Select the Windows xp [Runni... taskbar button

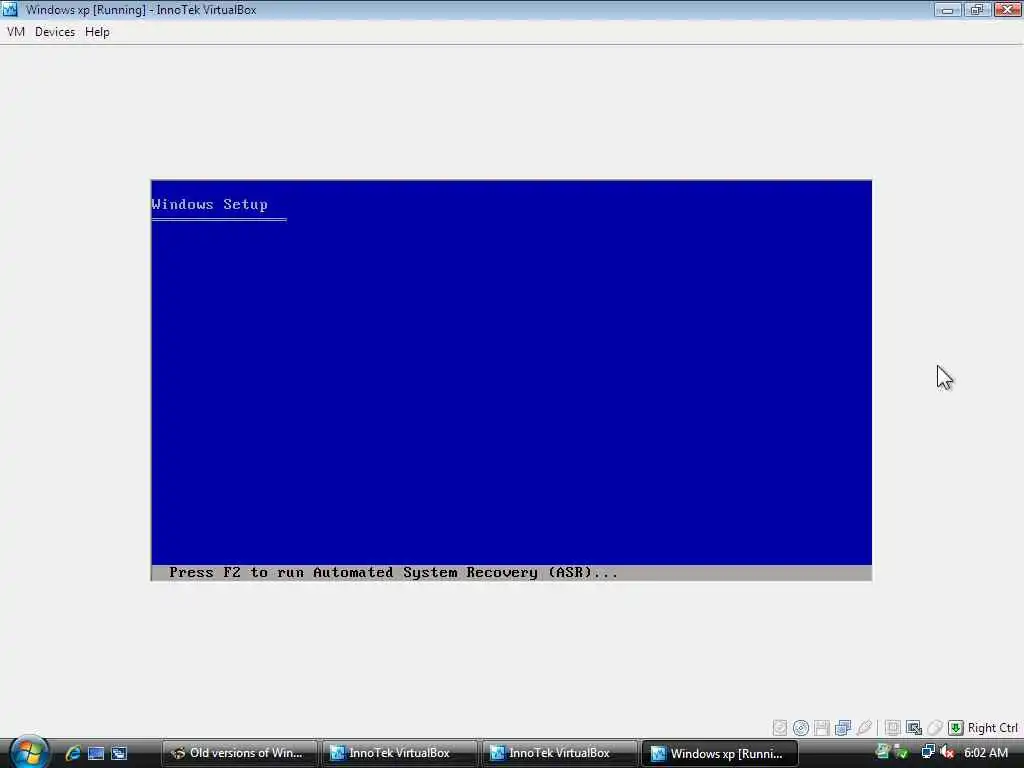point(720,753)
